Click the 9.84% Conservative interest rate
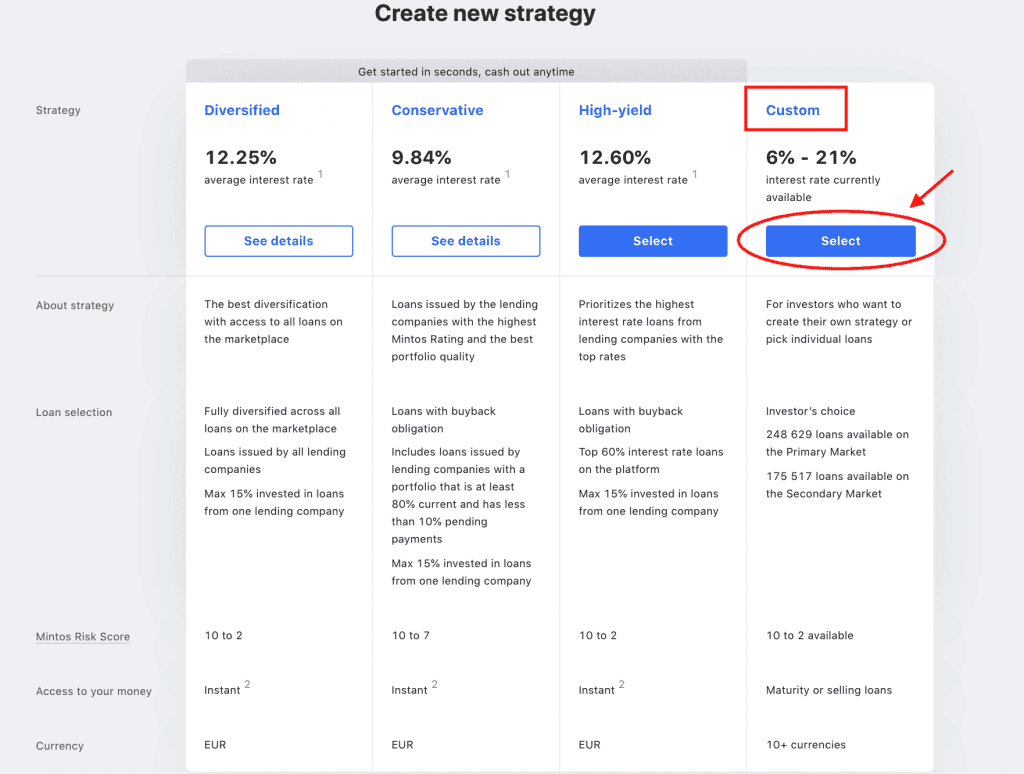1024x774 pixels. point(422,158)
